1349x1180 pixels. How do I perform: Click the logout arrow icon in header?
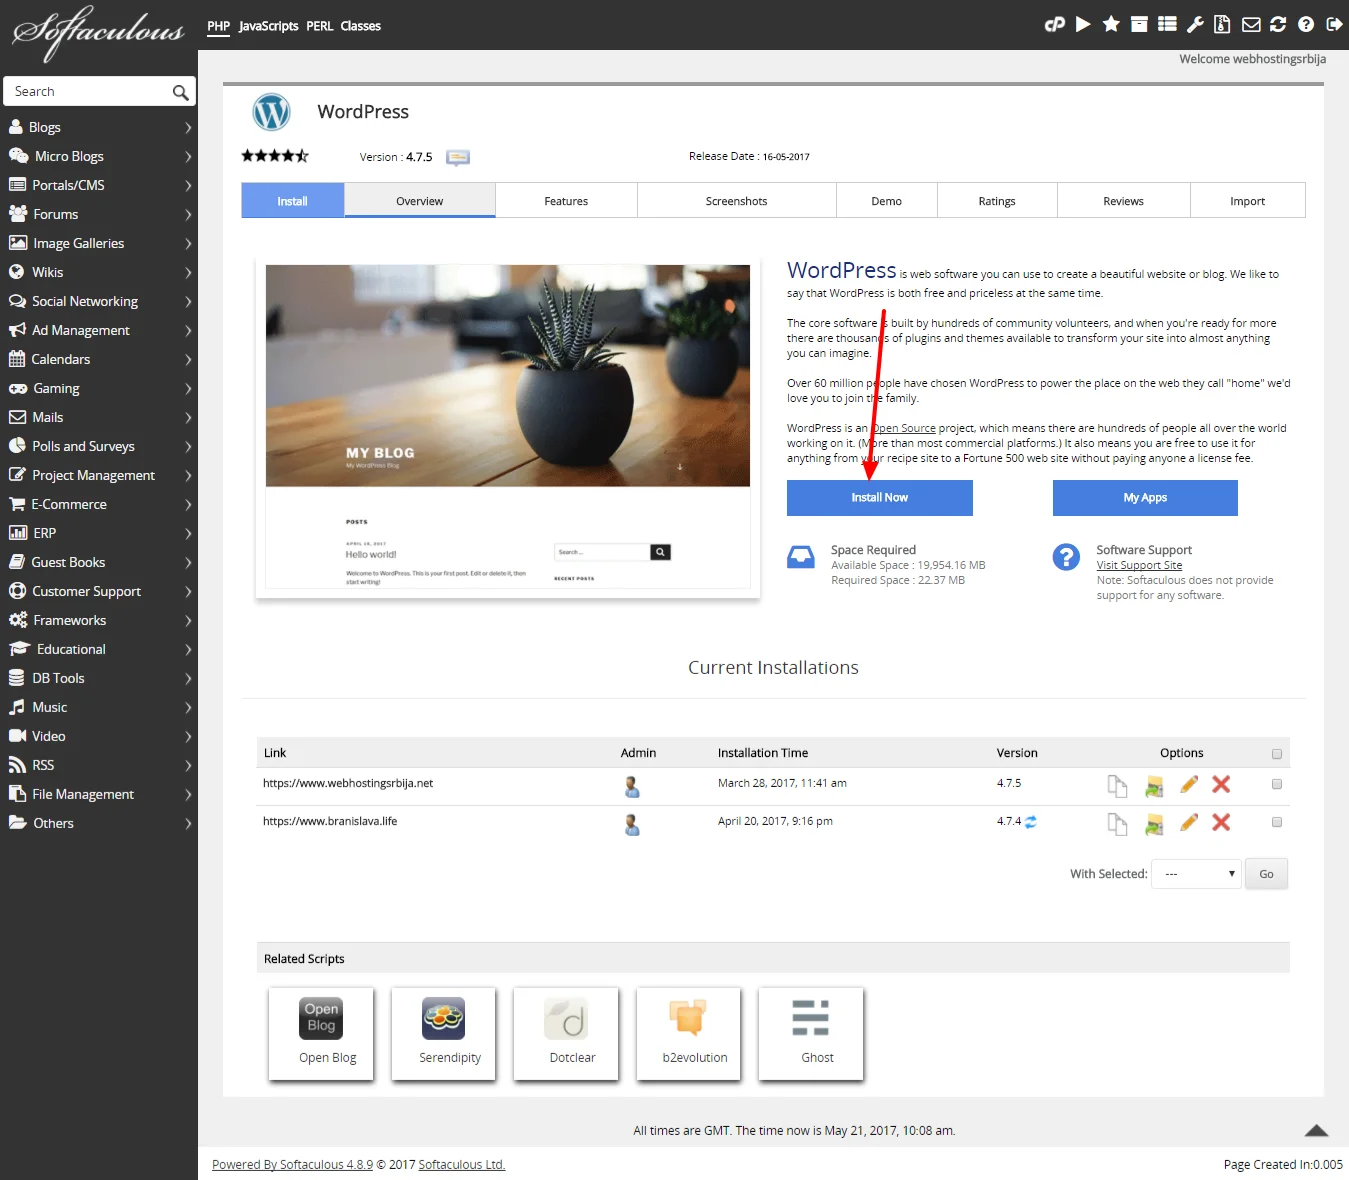(x=1334, y=25)
